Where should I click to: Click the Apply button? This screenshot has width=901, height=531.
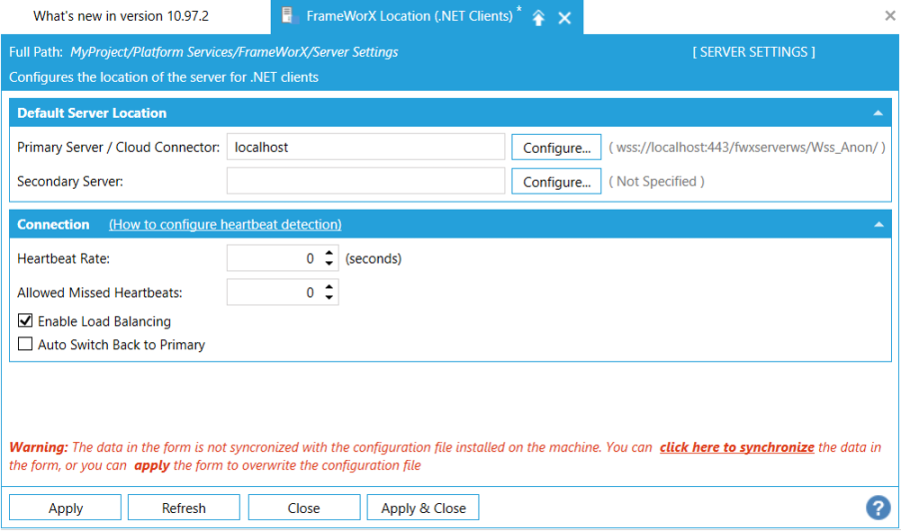click(x=66, y=508)
